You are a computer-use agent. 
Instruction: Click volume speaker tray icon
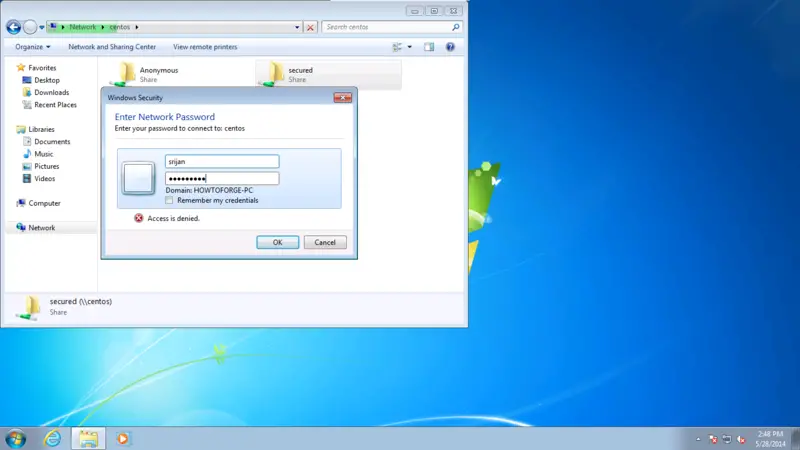pyautogui.click(x=741, y=439)
